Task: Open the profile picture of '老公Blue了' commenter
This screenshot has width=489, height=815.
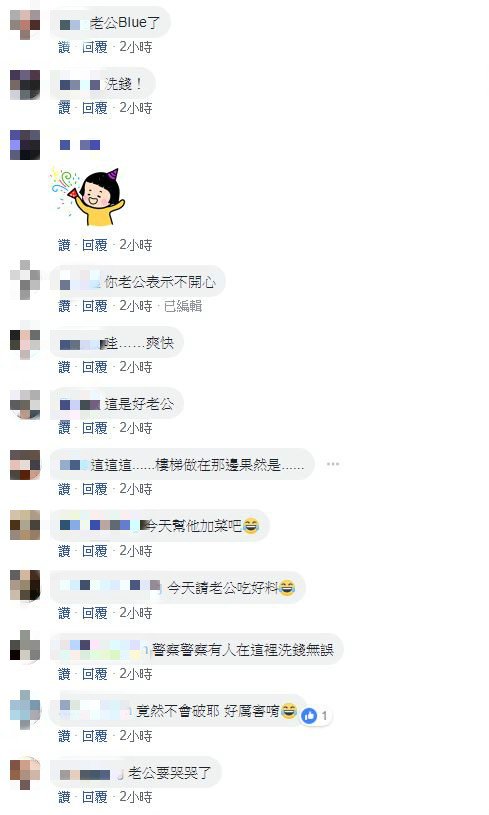Action: [x=25, y=23]
